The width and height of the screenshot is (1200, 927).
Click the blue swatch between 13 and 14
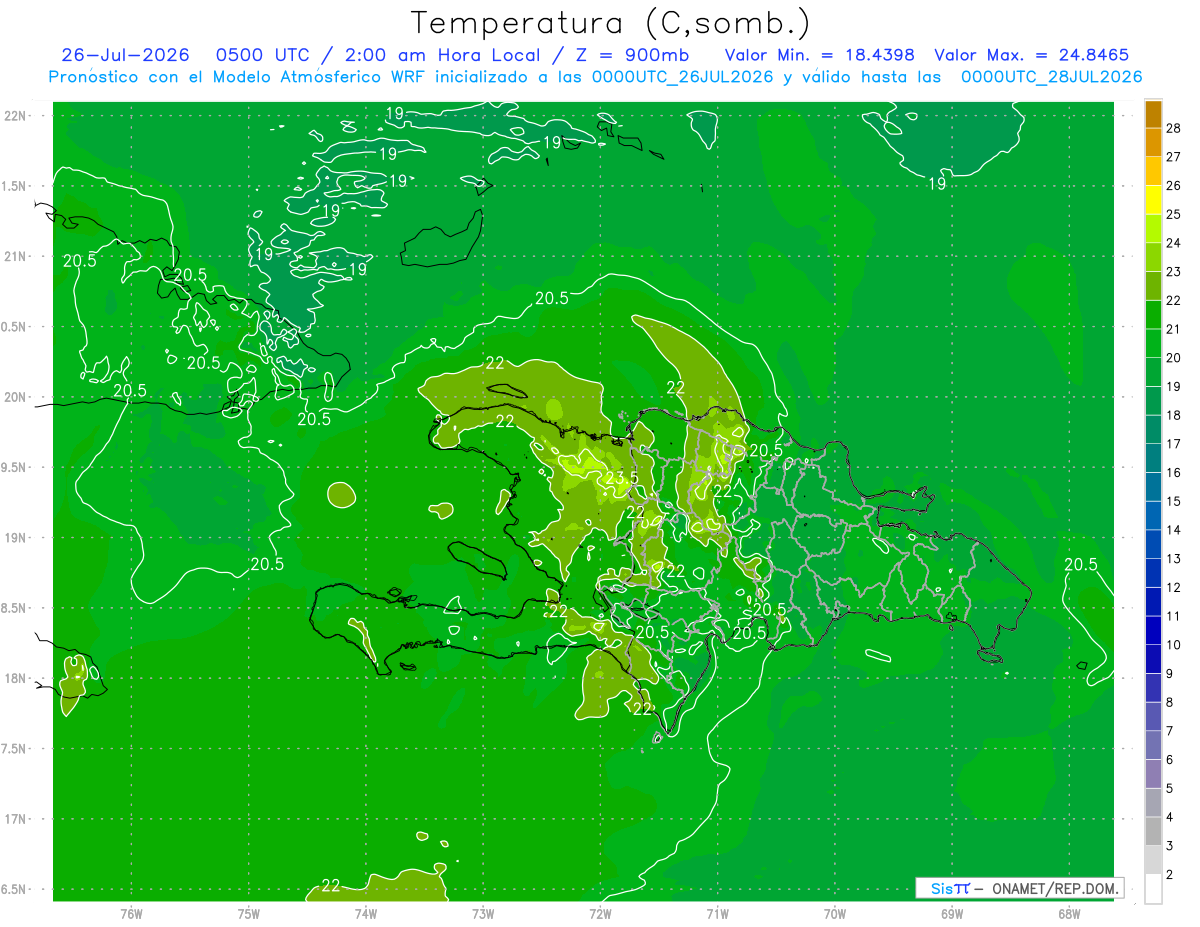click(1153, 544)
